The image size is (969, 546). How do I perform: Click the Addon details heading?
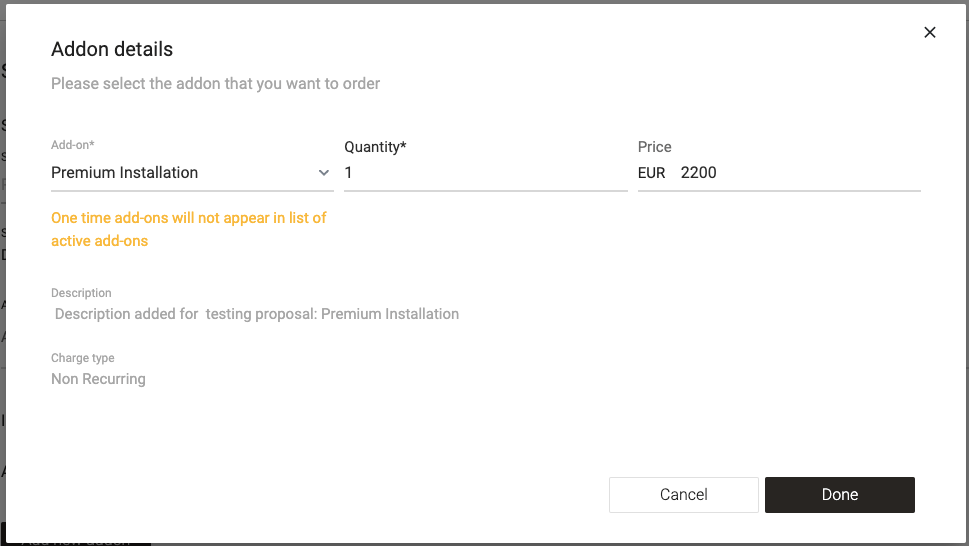coord(112,49)
